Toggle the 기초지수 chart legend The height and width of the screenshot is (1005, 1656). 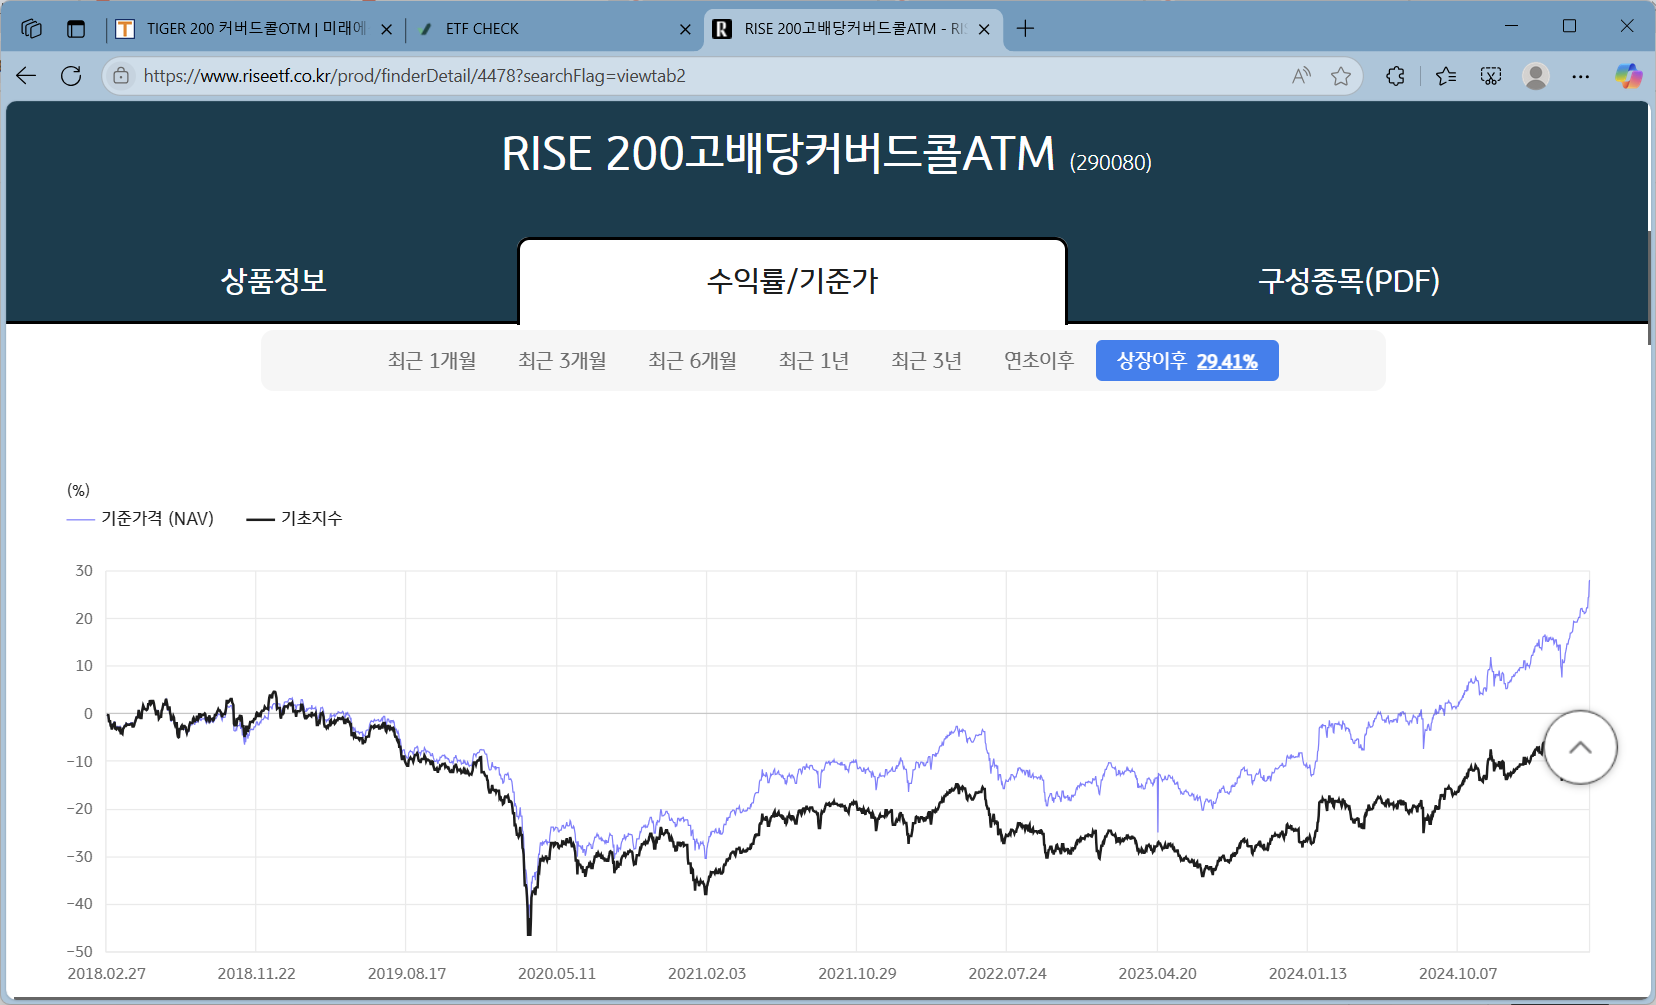pyautogui.click(x=295, y=519)
